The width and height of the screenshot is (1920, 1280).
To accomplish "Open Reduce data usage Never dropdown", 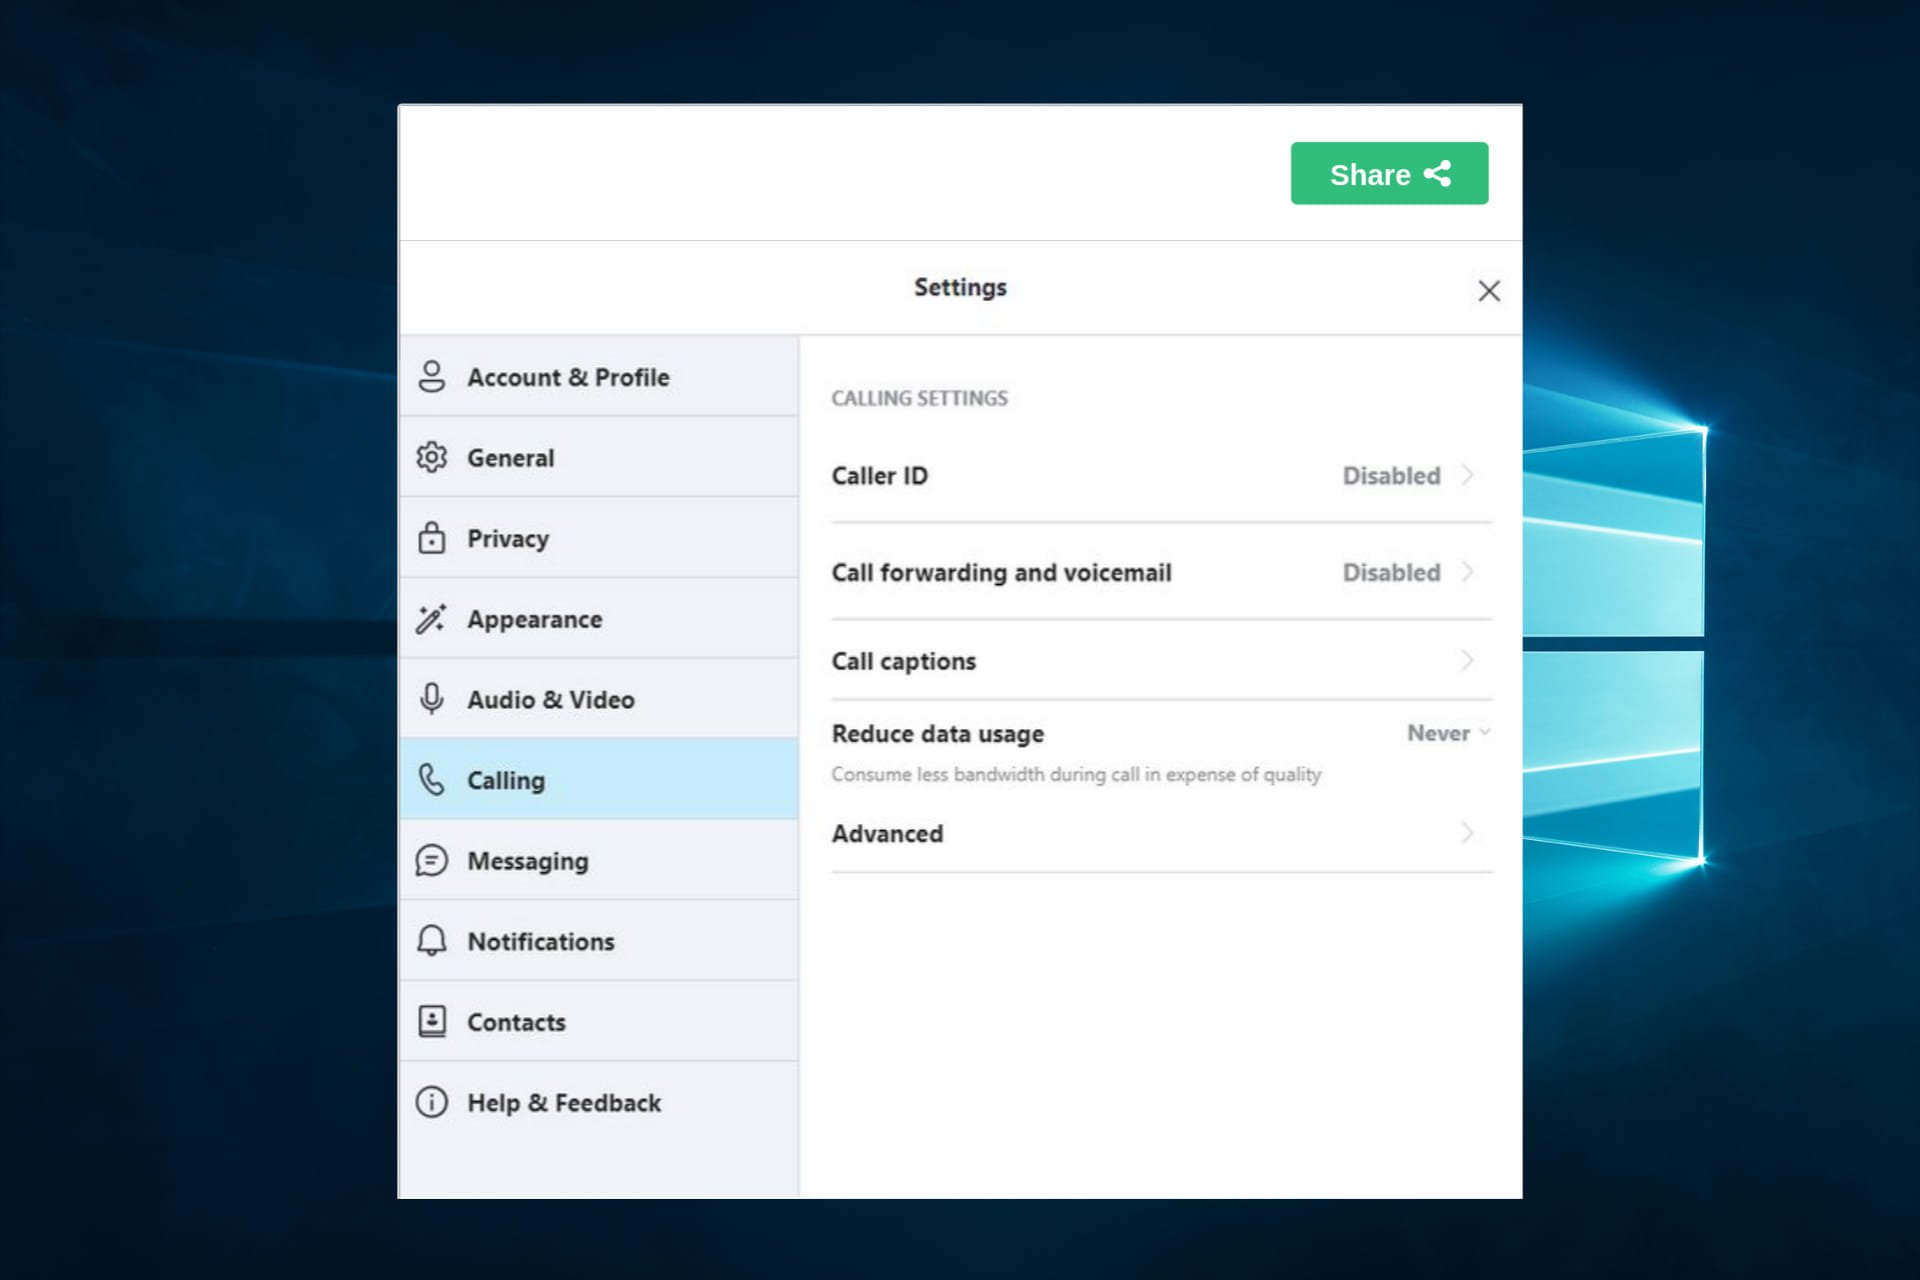I will click(x=1448, y=733).
